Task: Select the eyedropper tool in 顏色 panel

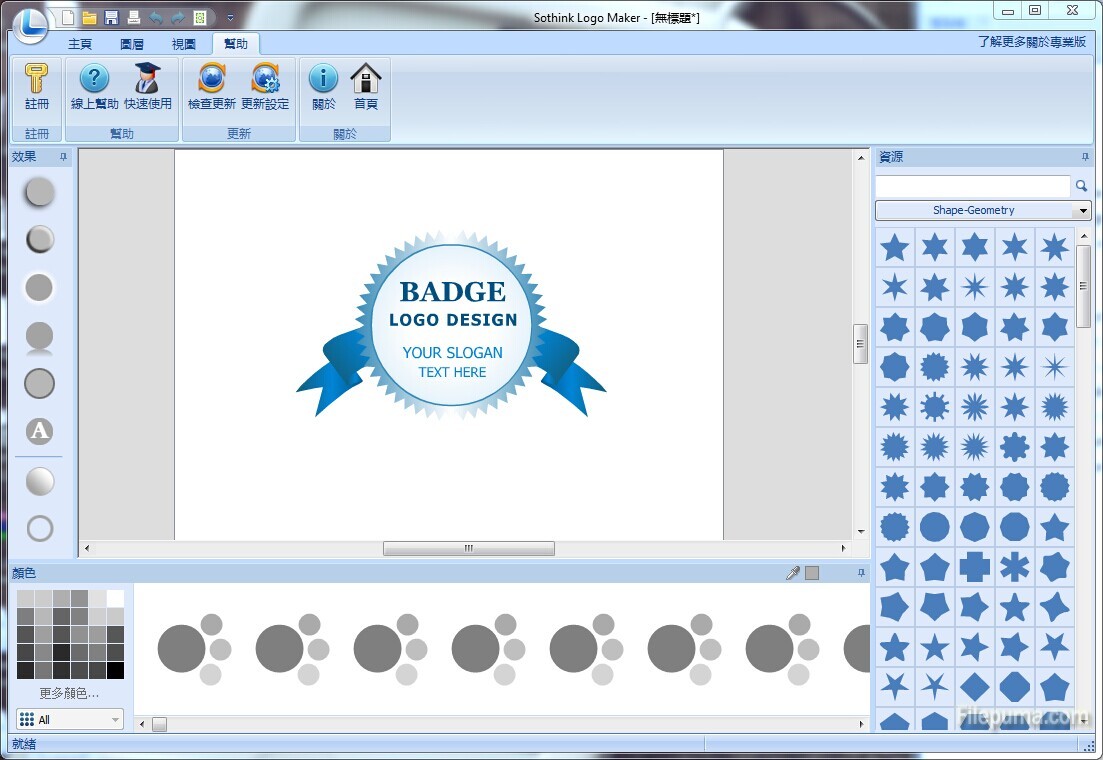Action: [x=793, y=573]
